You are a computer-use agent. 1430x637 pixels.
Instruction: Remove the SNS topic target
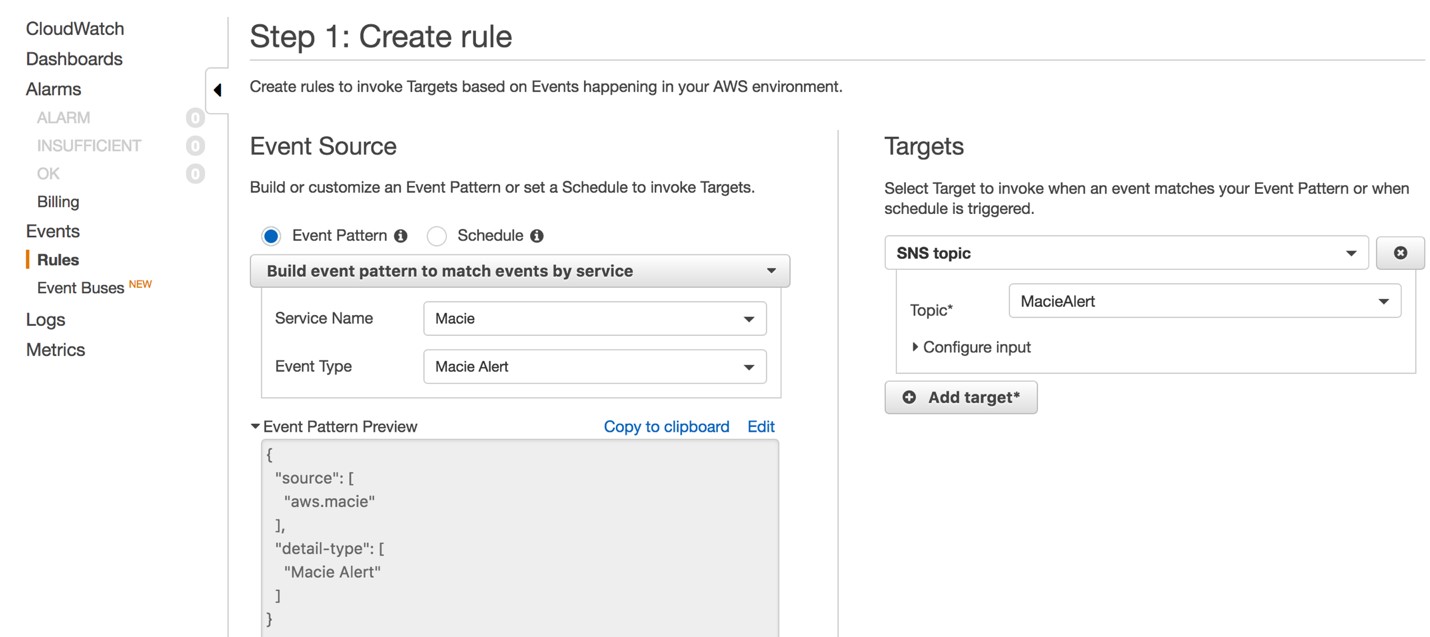(1400, 253)
